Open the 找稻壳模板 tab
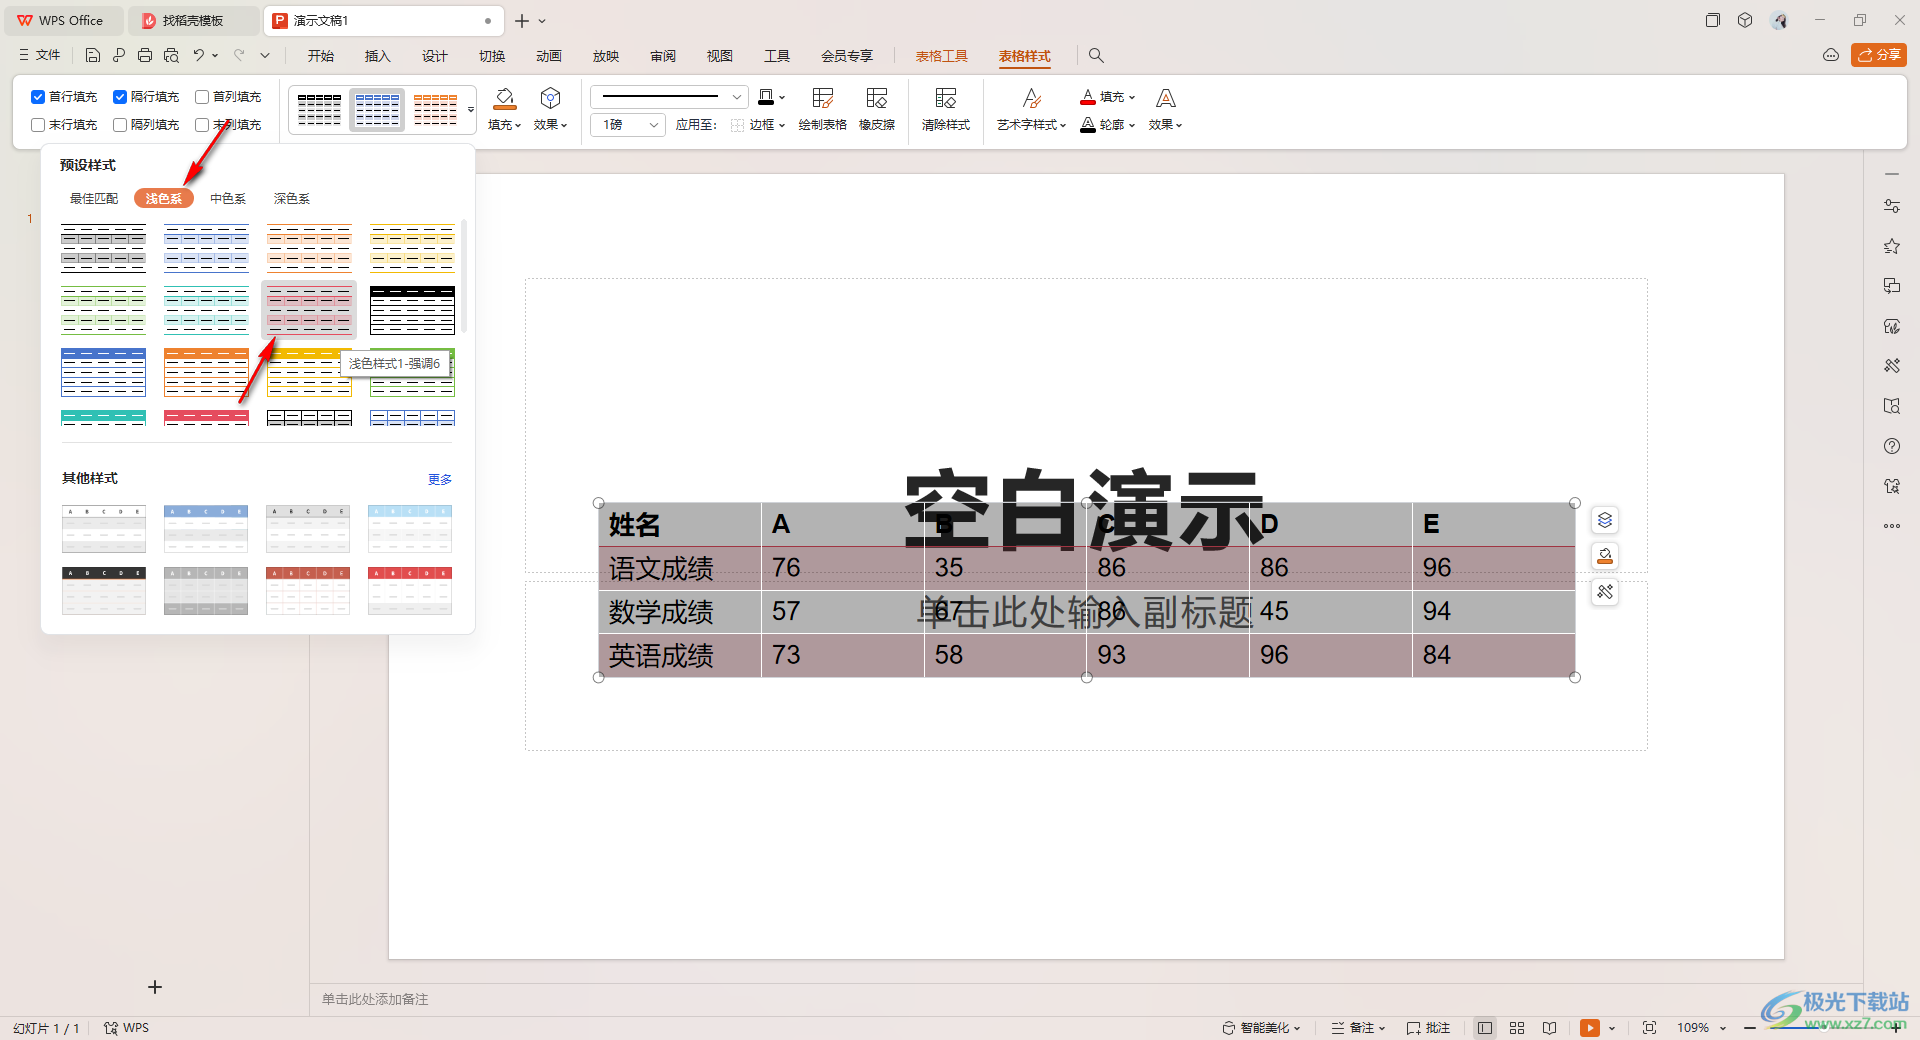Screen dimensions: 1920x1040 [192, 20]
